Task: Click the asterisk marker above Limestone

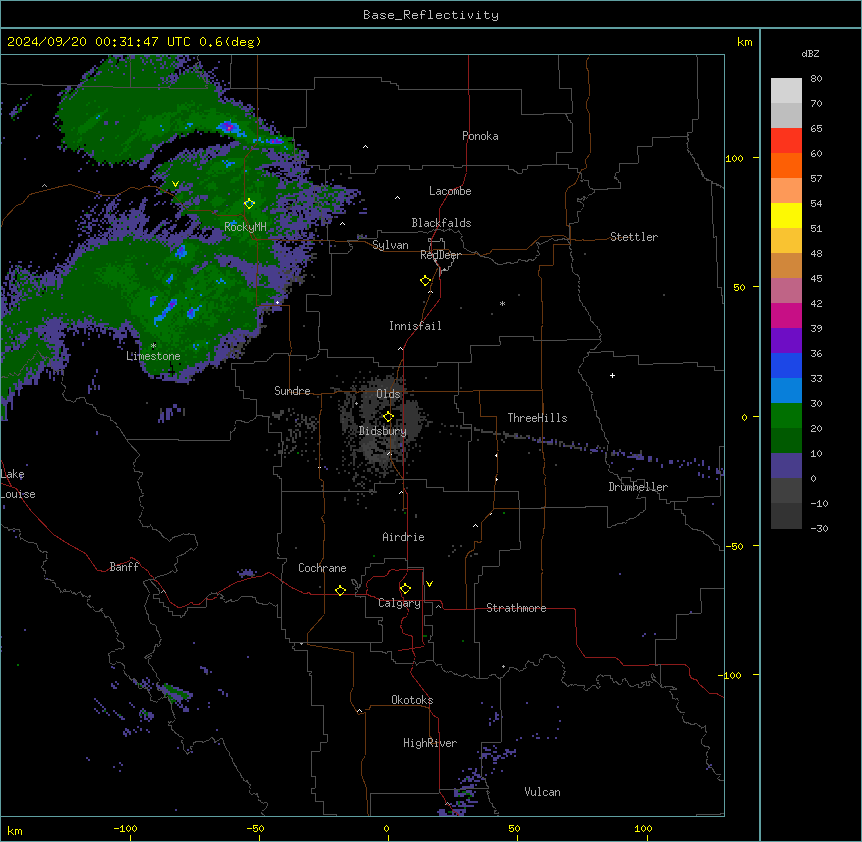Action: [153, 346]
